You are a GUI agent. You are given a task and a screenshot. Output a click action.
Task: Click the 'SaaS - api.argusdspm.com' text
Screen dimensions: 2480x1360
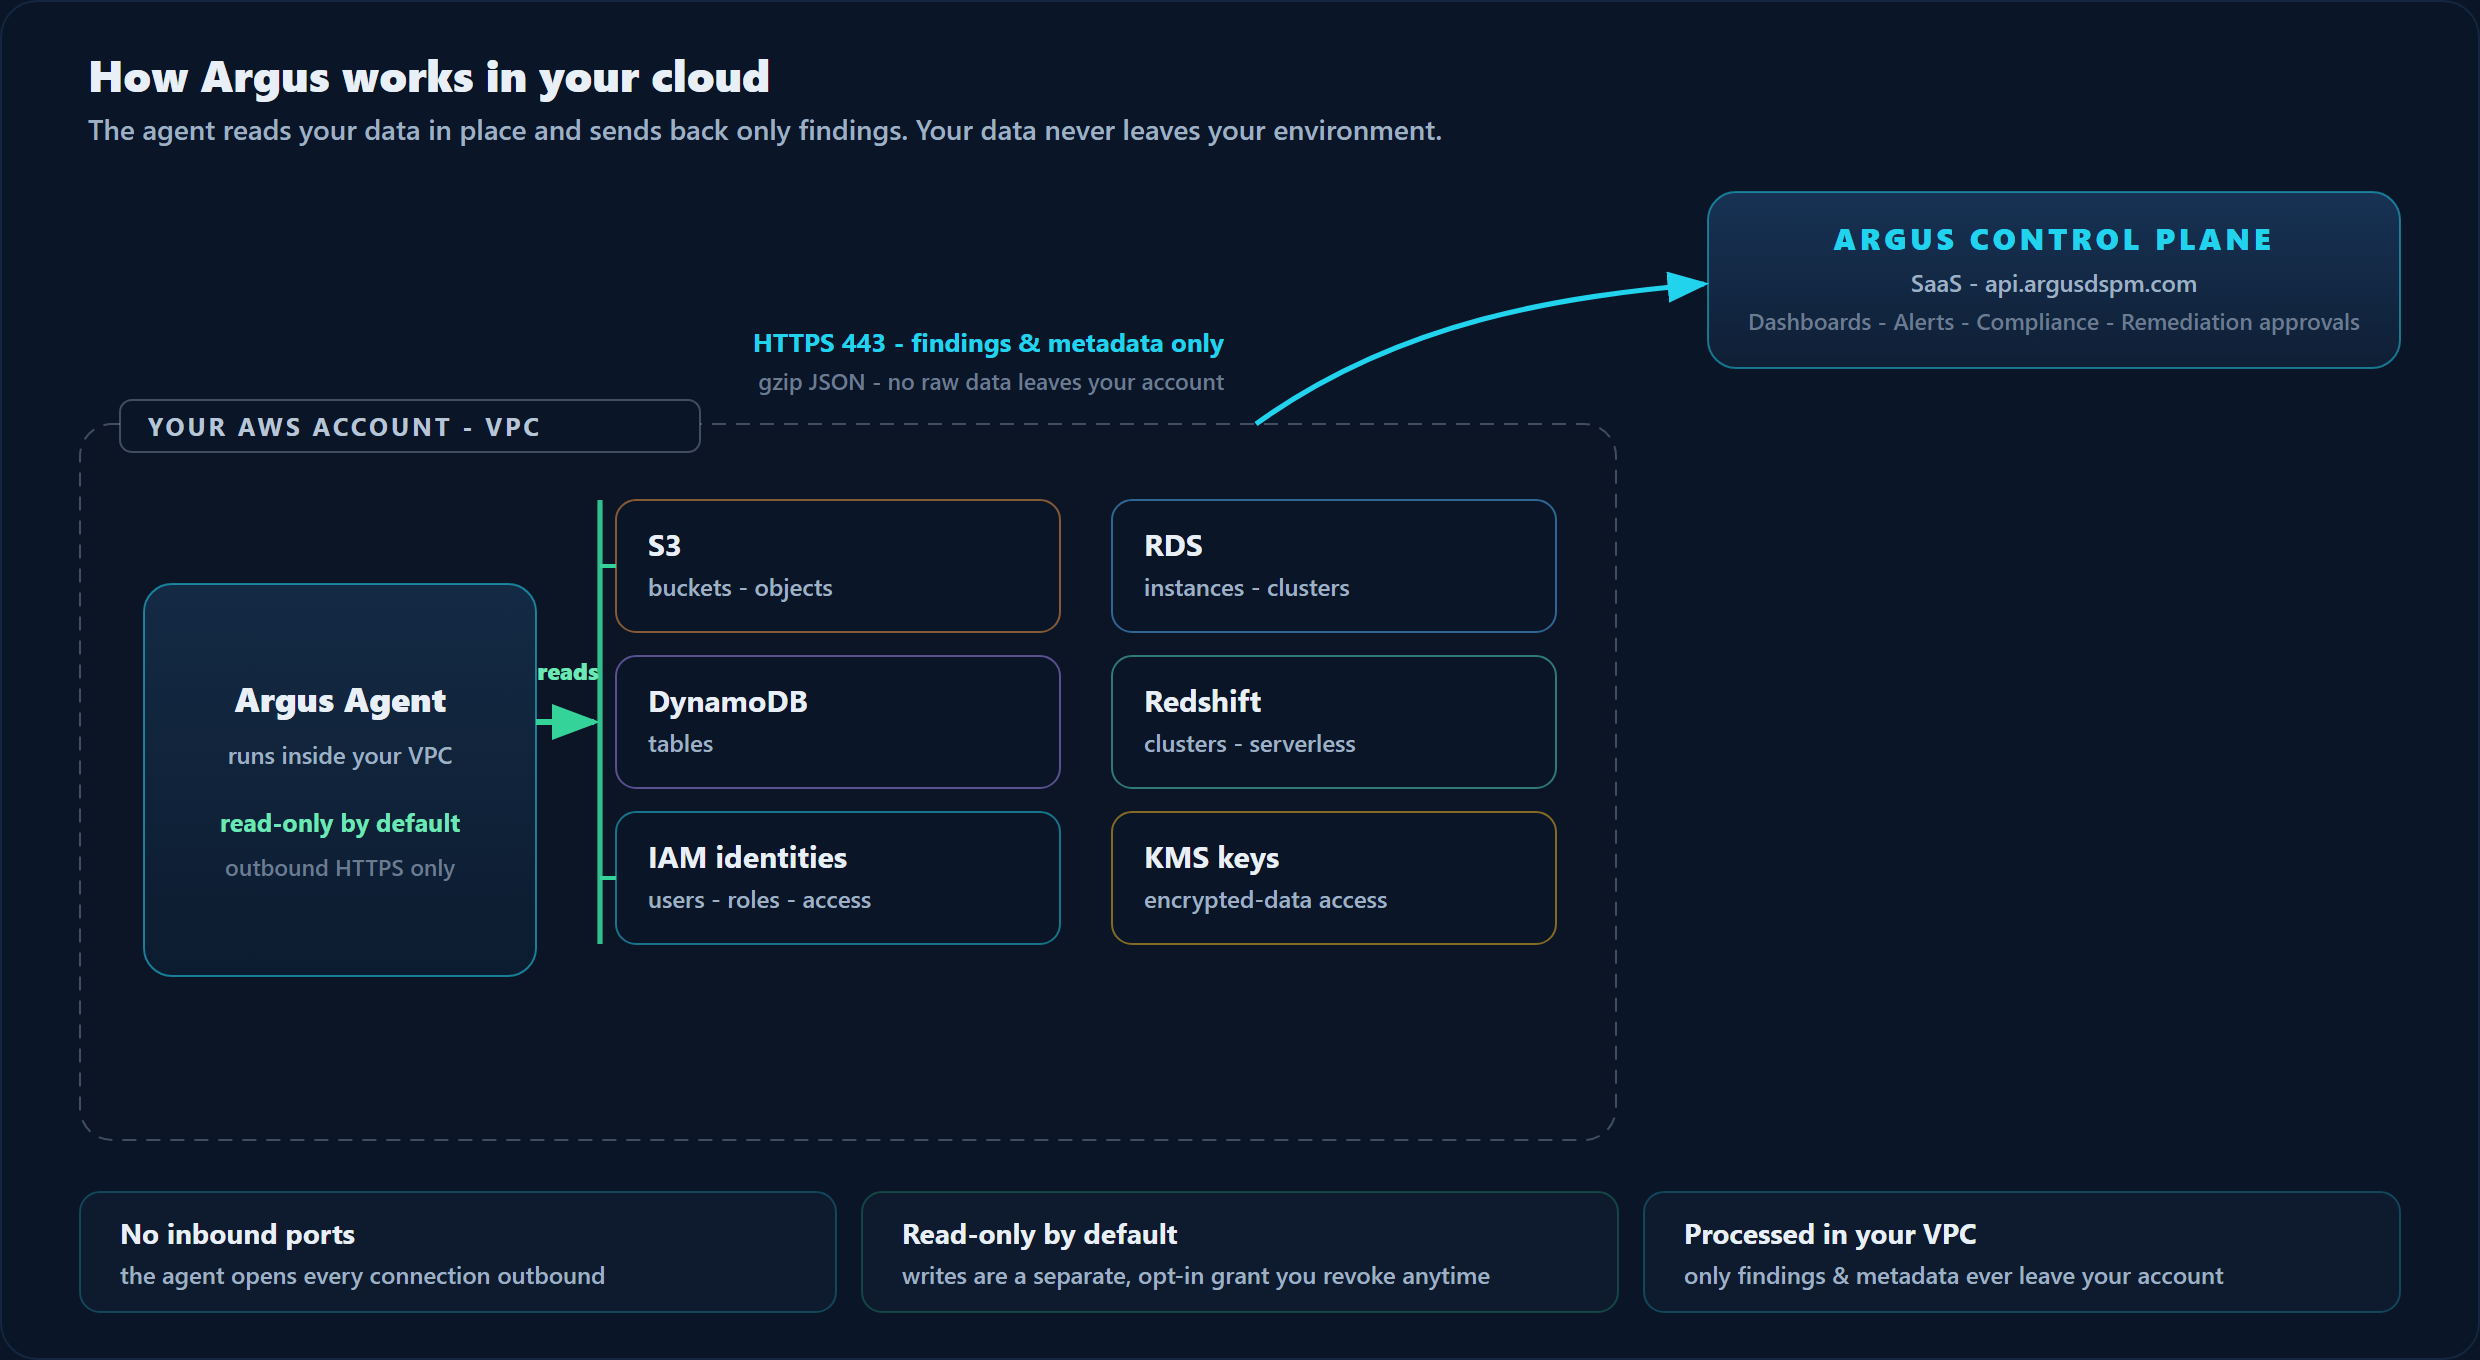[2054, 284]
